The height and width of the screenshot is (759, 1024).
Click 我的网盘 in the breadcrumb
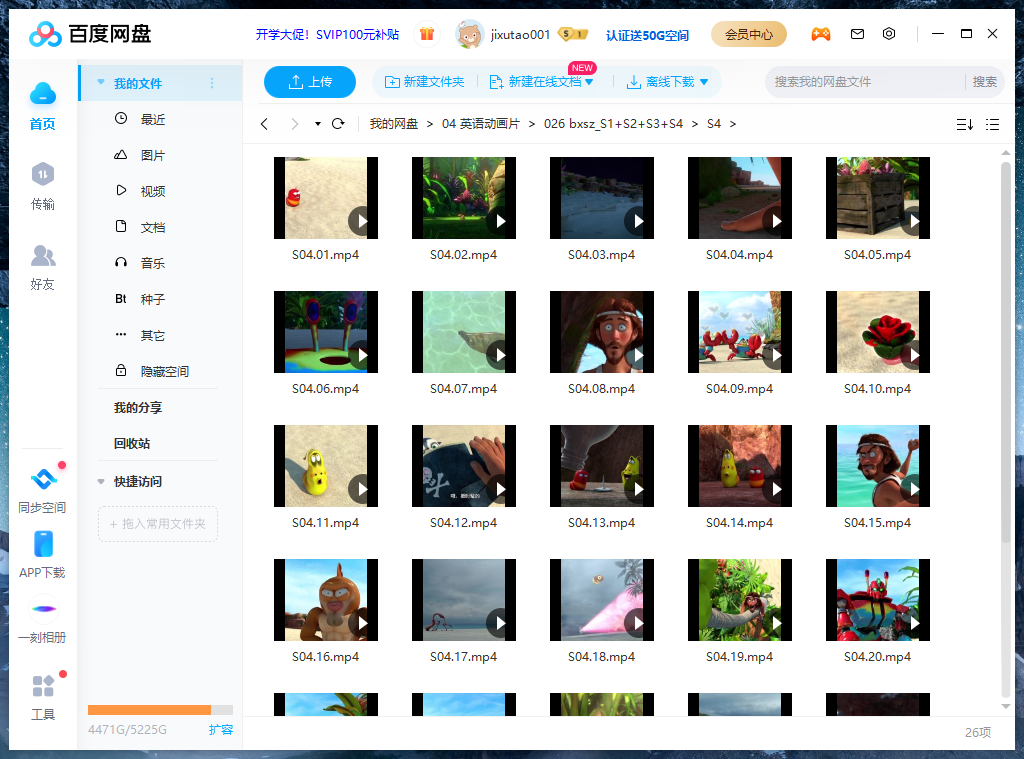point(394,123)
